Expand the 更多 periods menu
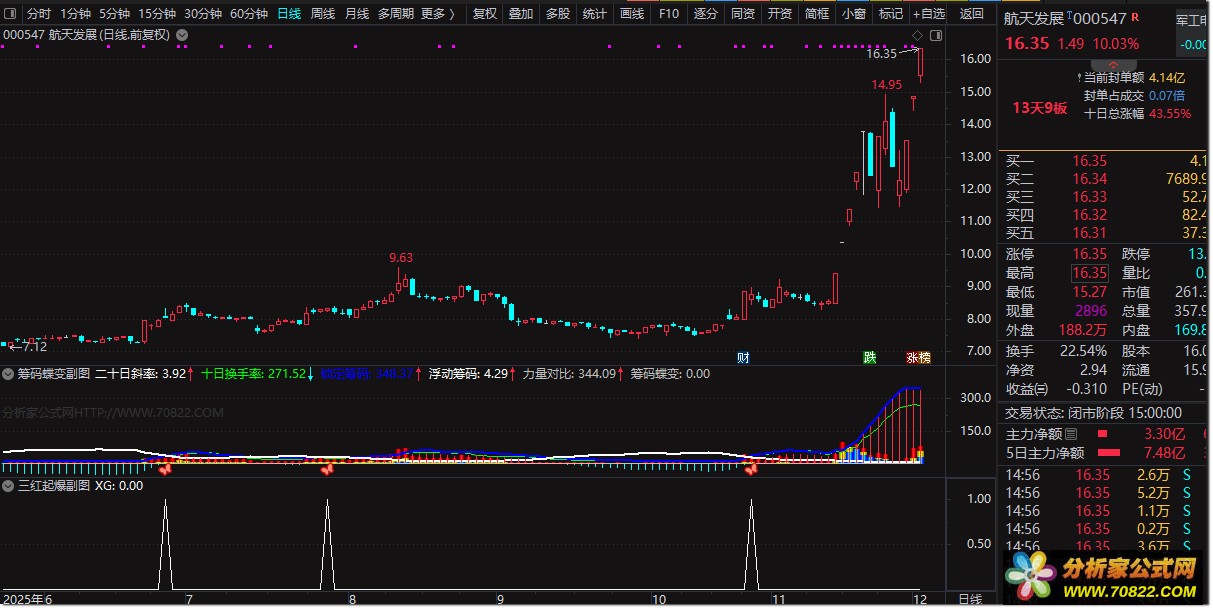The height and width of the screenshot is (608, 1213). pyautogui.click(x=437, y=14)
